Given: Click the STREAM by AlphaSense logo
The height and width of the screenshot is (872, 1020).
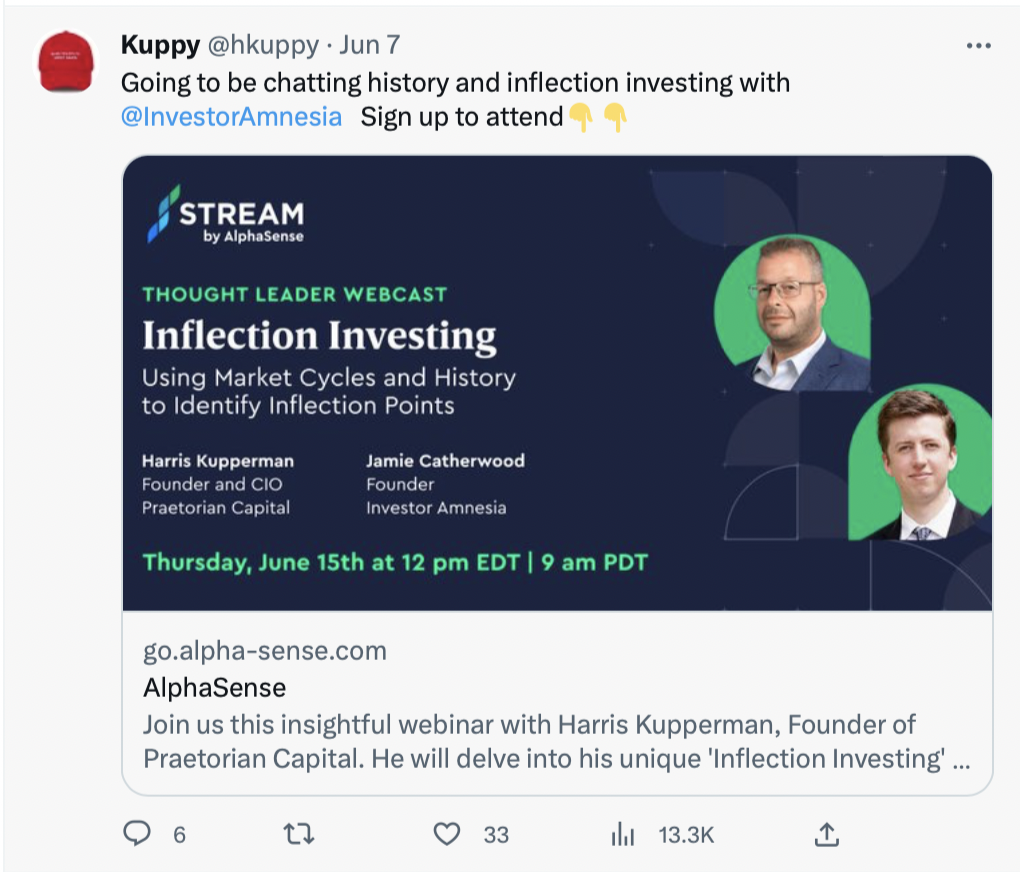Looking at the screenshot, I should [x=226, y=214].
